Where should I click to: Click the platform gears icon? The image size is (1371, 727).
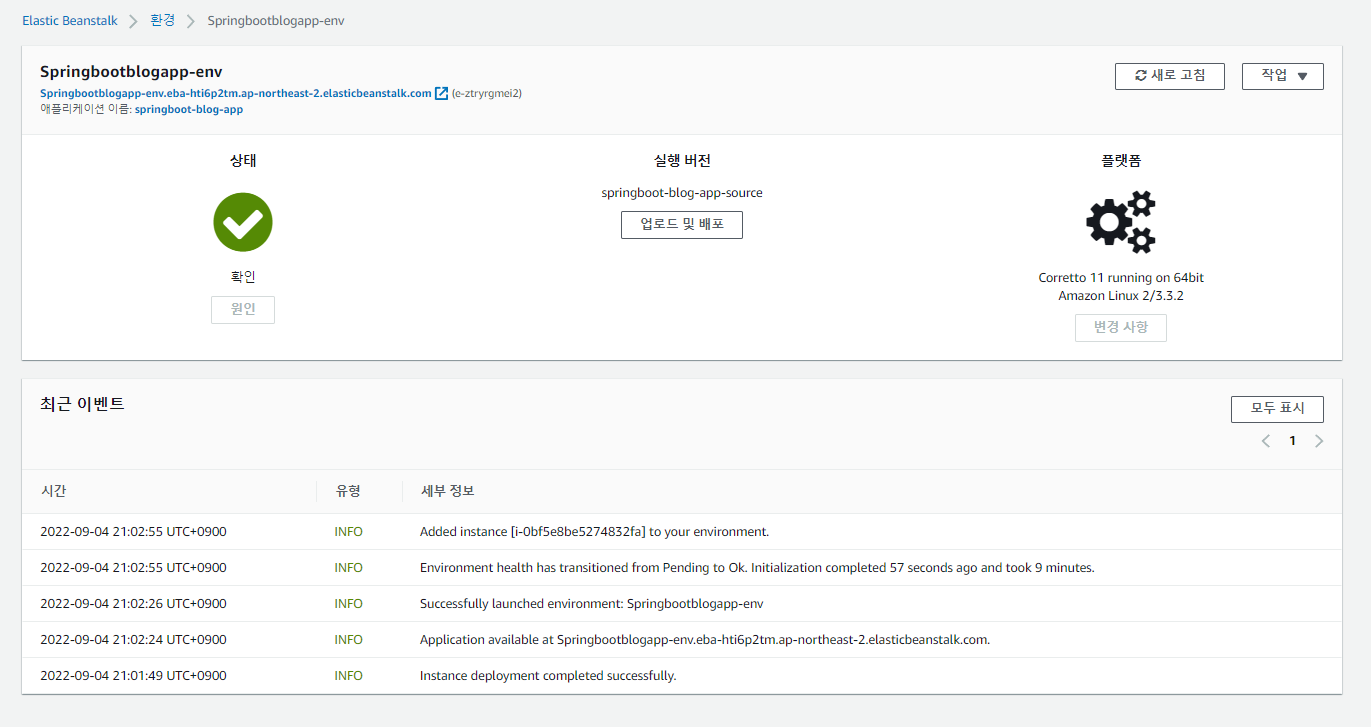point(1121,222)
